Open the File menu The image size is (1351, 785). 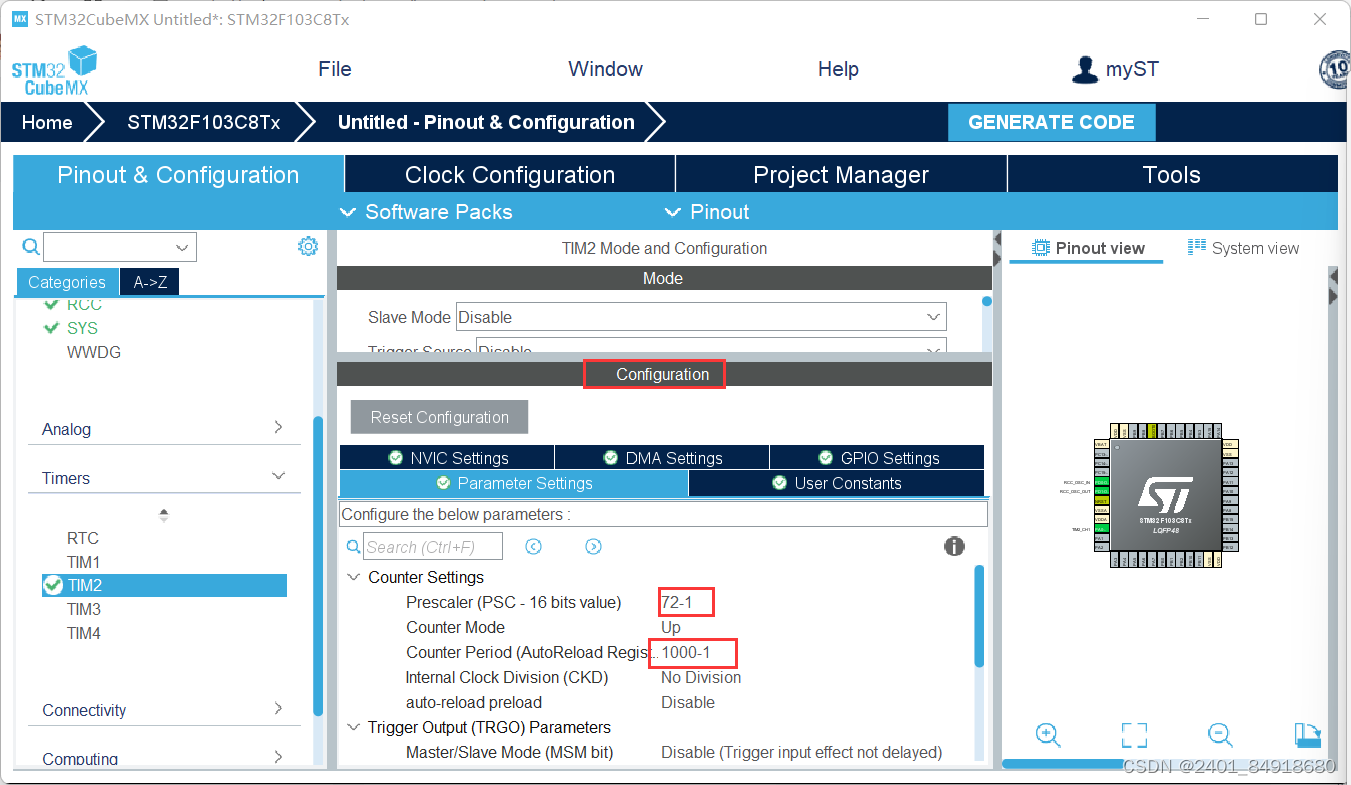pos(335,69)
